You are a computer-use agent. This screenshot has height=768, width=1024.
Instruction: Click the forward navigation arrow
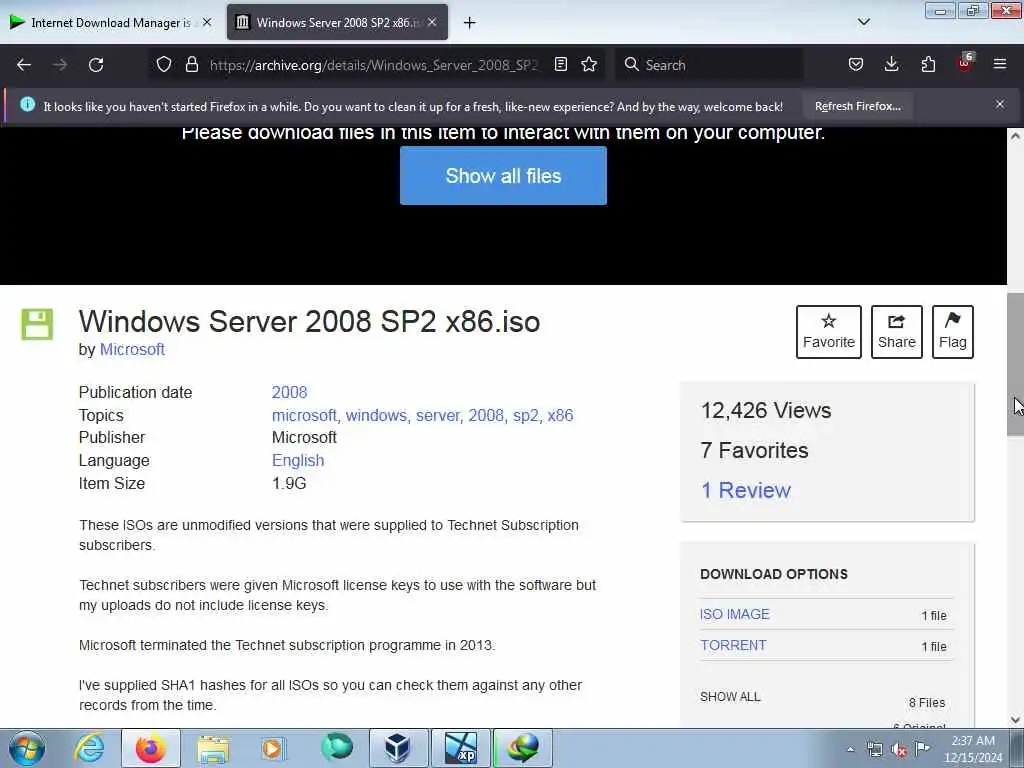(60, 65)
